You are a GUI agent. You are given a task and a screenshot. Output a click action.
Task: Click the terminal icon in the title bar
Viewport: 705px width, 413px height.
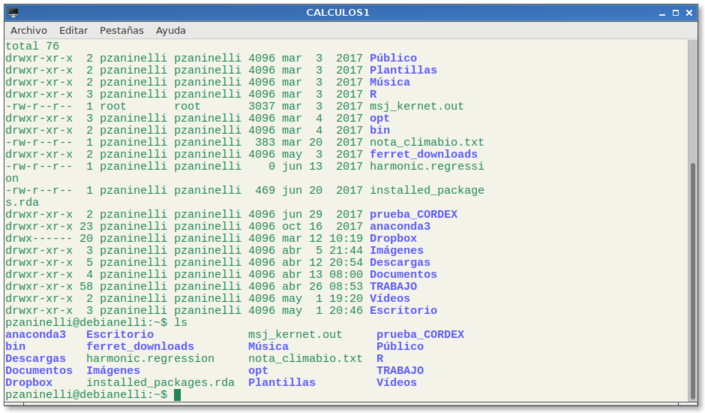[x=13, y=12]
